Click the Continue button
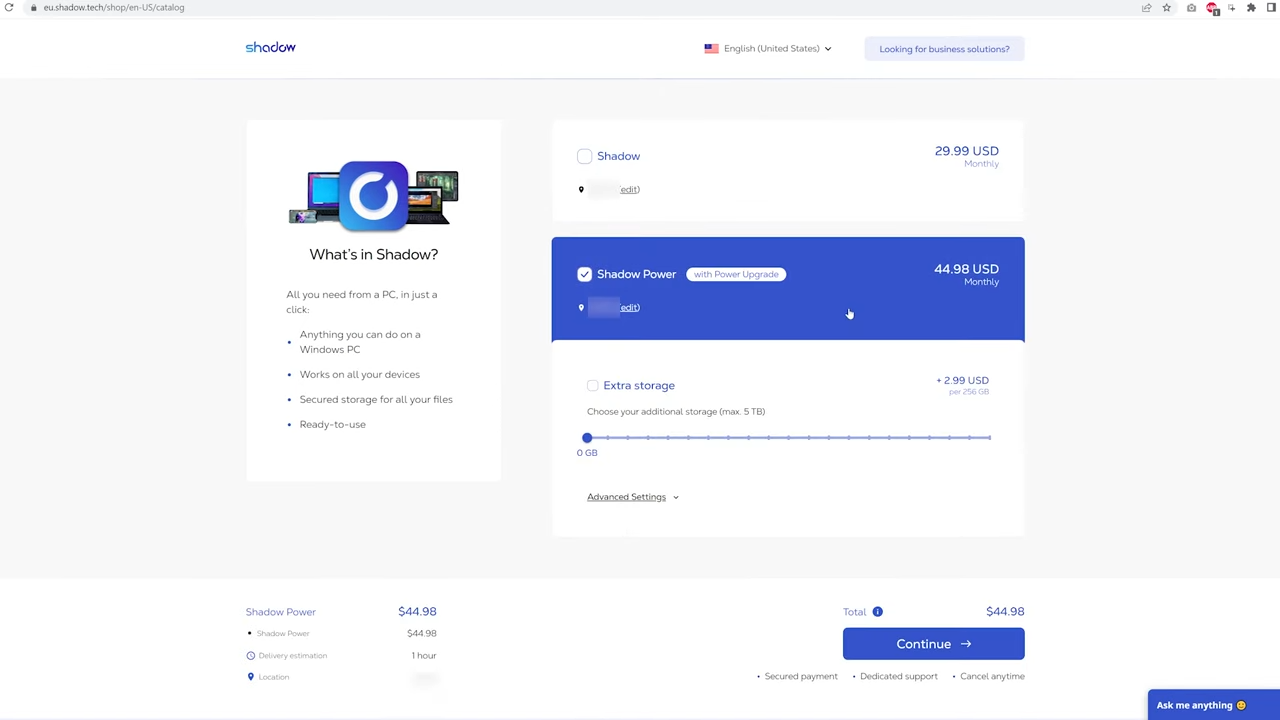 [x=933, y=644]
